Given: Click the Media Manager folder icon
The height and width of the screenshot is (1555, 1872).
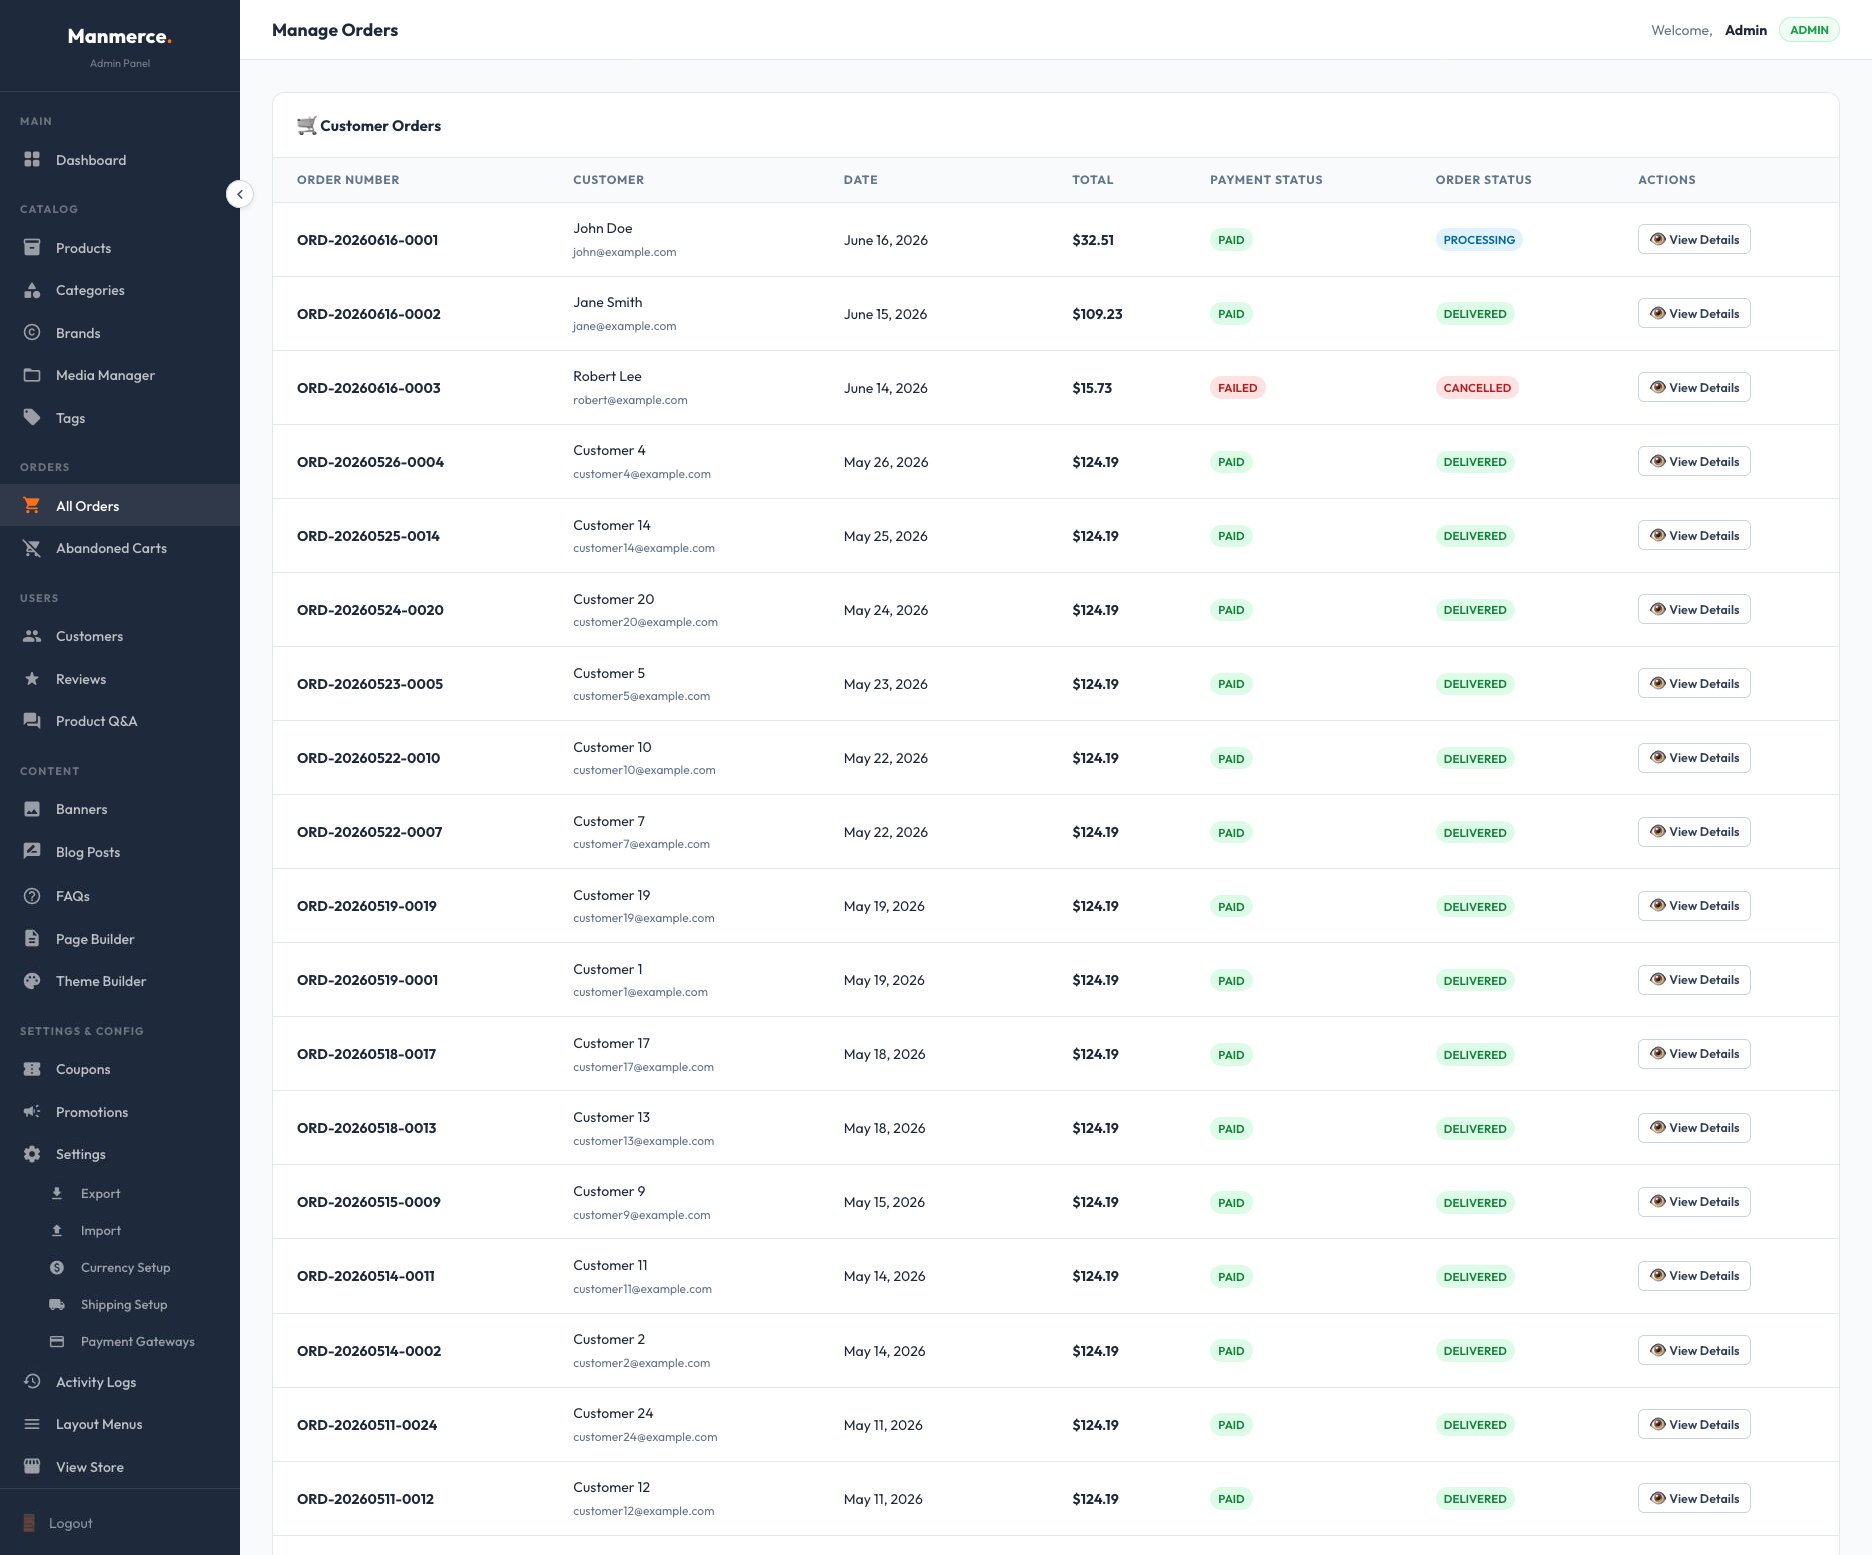Looking at the screenshot, I should point(32,375).
